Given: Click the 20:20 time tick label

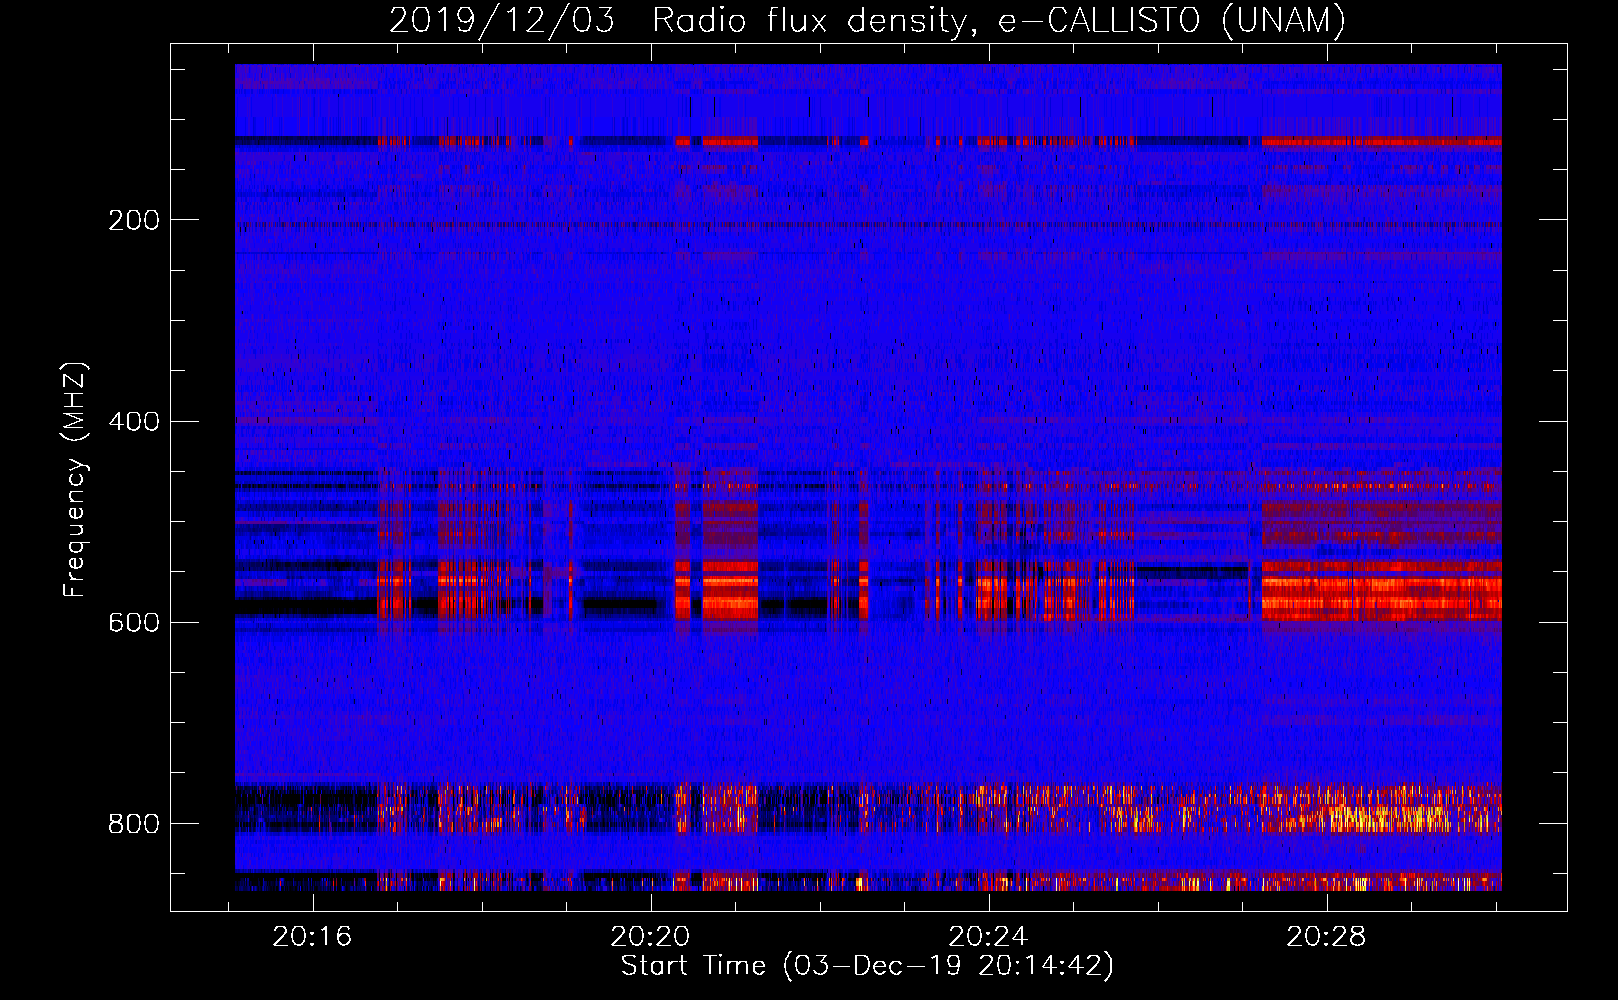Looking at the screenshot, I should click(651, 937).
